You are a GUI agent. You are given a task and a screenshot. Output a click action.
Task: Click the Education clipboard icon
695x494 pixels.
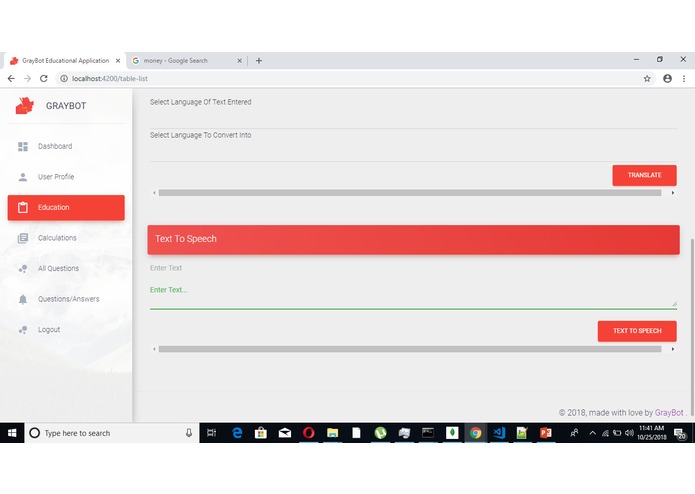[x=23, y=207]
